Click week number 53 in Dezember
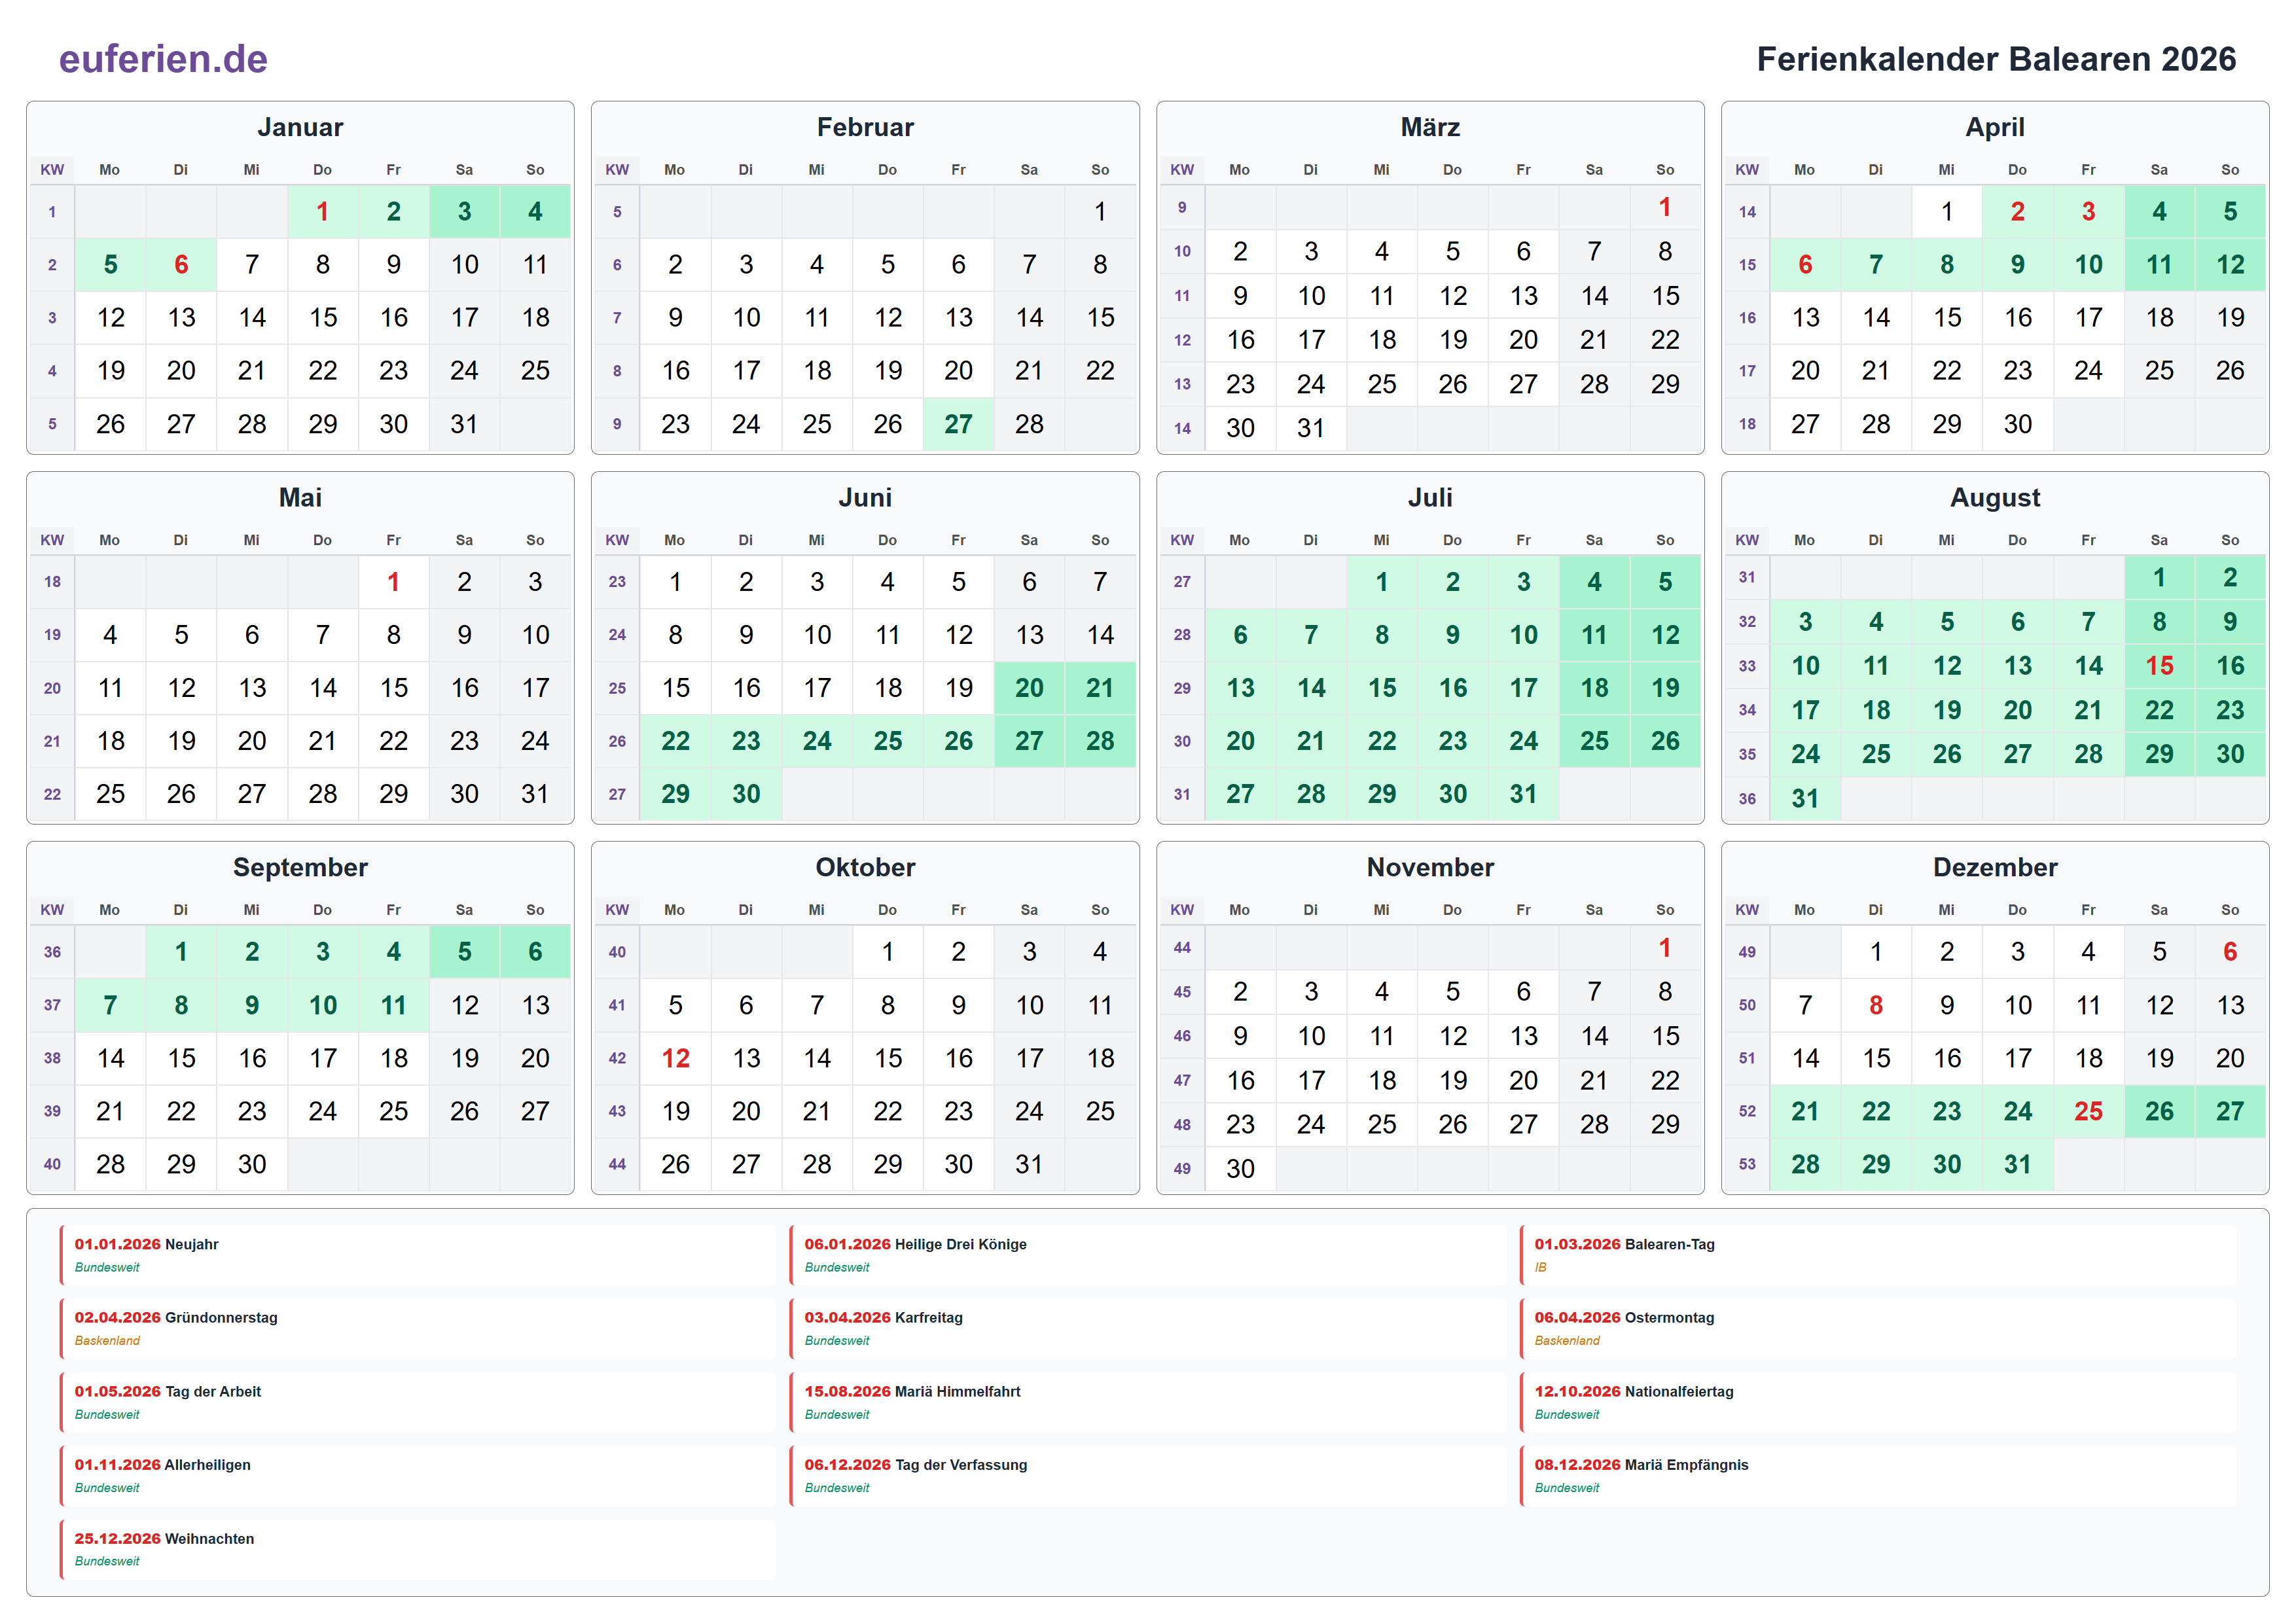This screenshot has height=1623, width=2296. (x=1747, y=1164)
